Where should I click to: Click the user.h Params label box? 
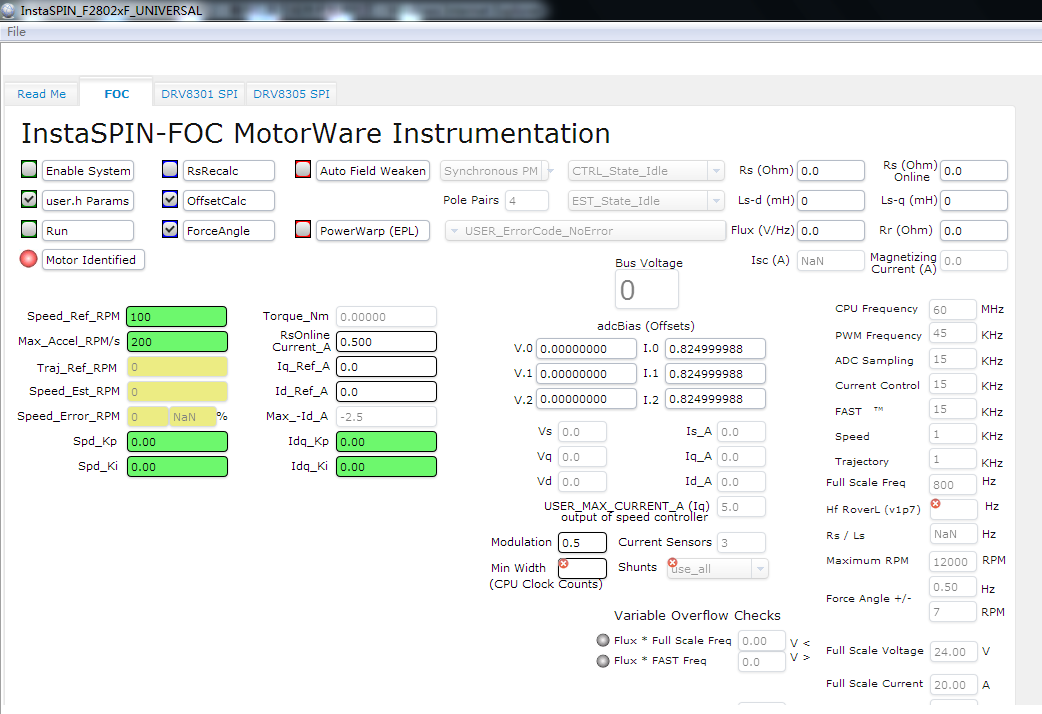88,201
